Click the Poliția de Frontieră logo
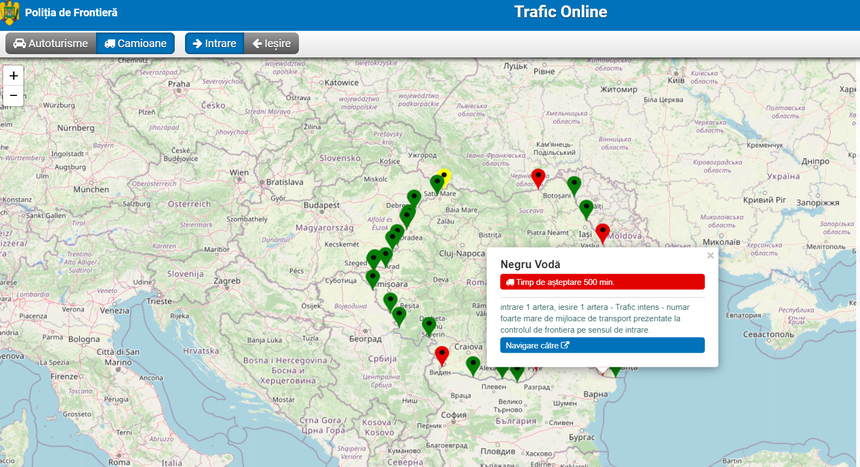This screenshot has width=860, height=467. click(x=10, y=13)
